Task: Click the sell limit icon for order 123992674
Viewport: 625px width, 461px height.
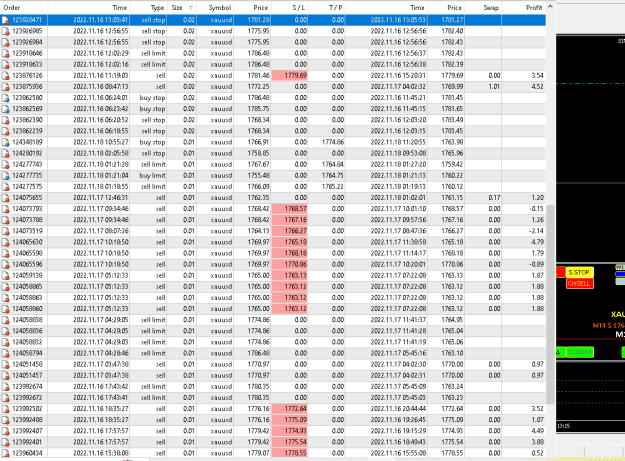Action: (x=6, y=386)
